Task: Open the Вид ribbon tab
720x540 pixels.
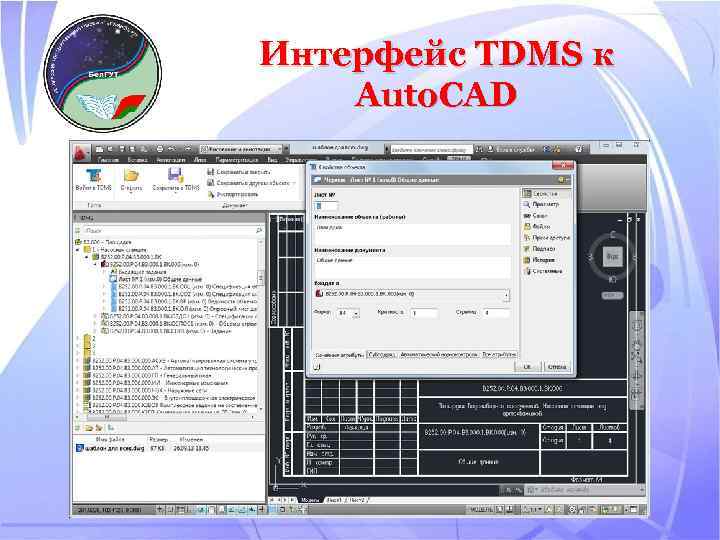Action: [x=272, y=160]
